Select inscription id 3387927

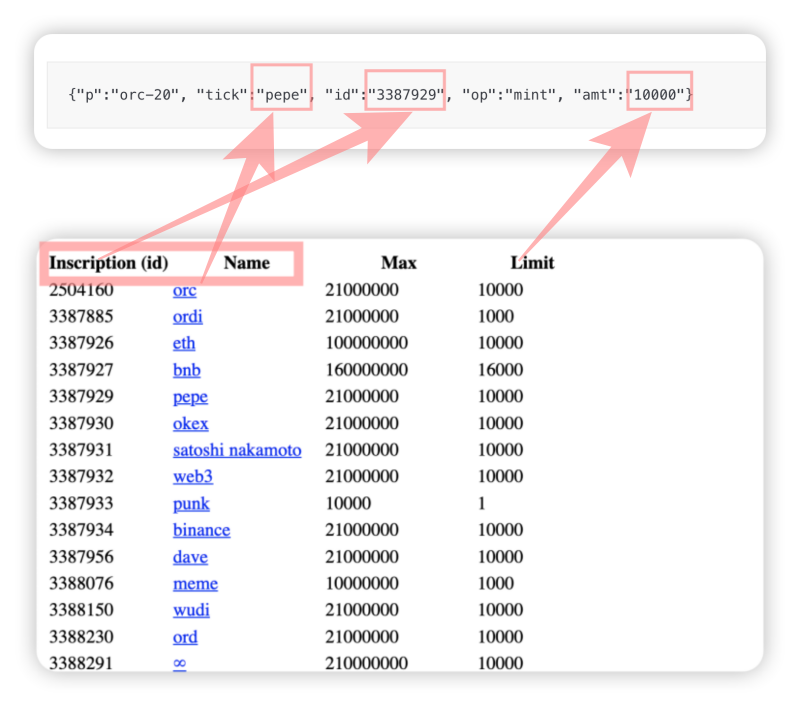point(81,370)
